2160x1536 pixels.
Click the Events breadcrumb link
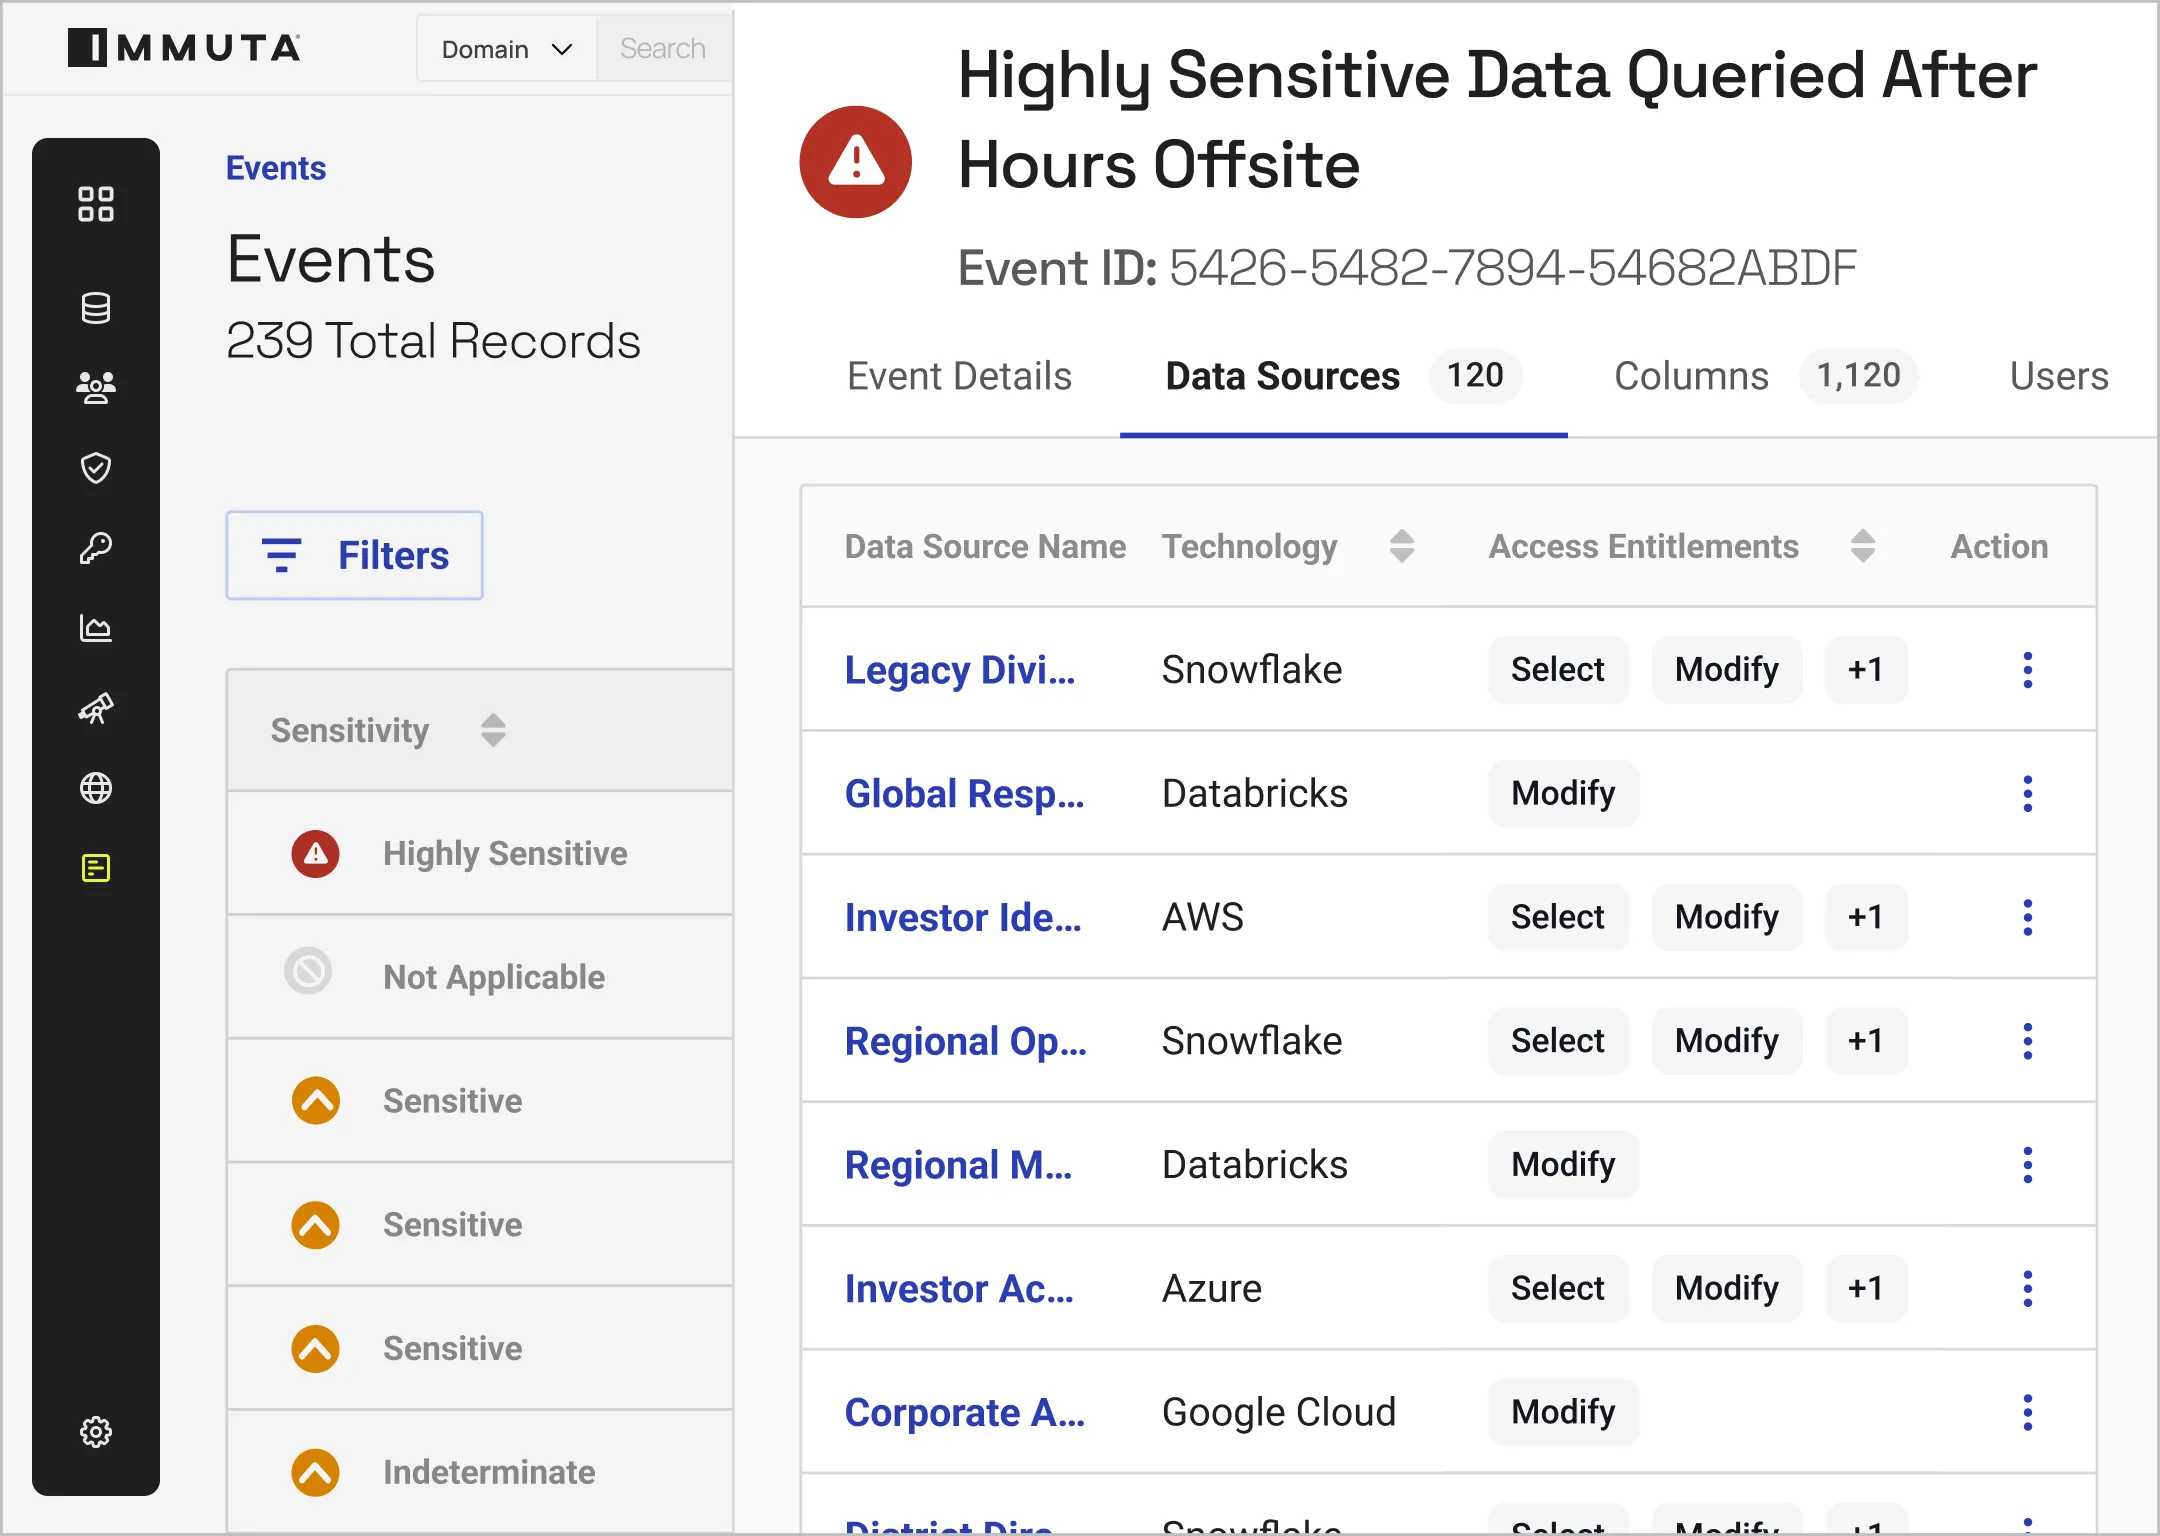pyautogui.click(x=276, y=168)
